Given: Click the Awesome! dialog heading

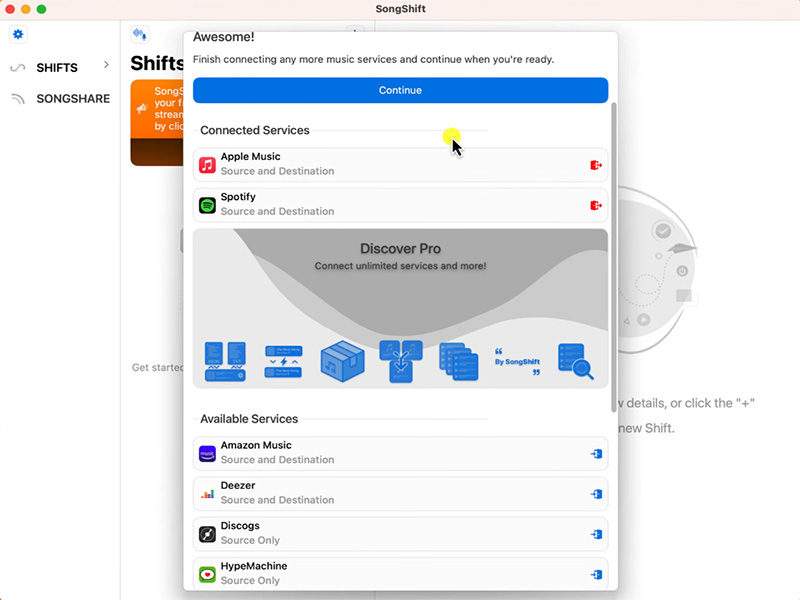Looking at the screenshot, I should pos(223,37).
